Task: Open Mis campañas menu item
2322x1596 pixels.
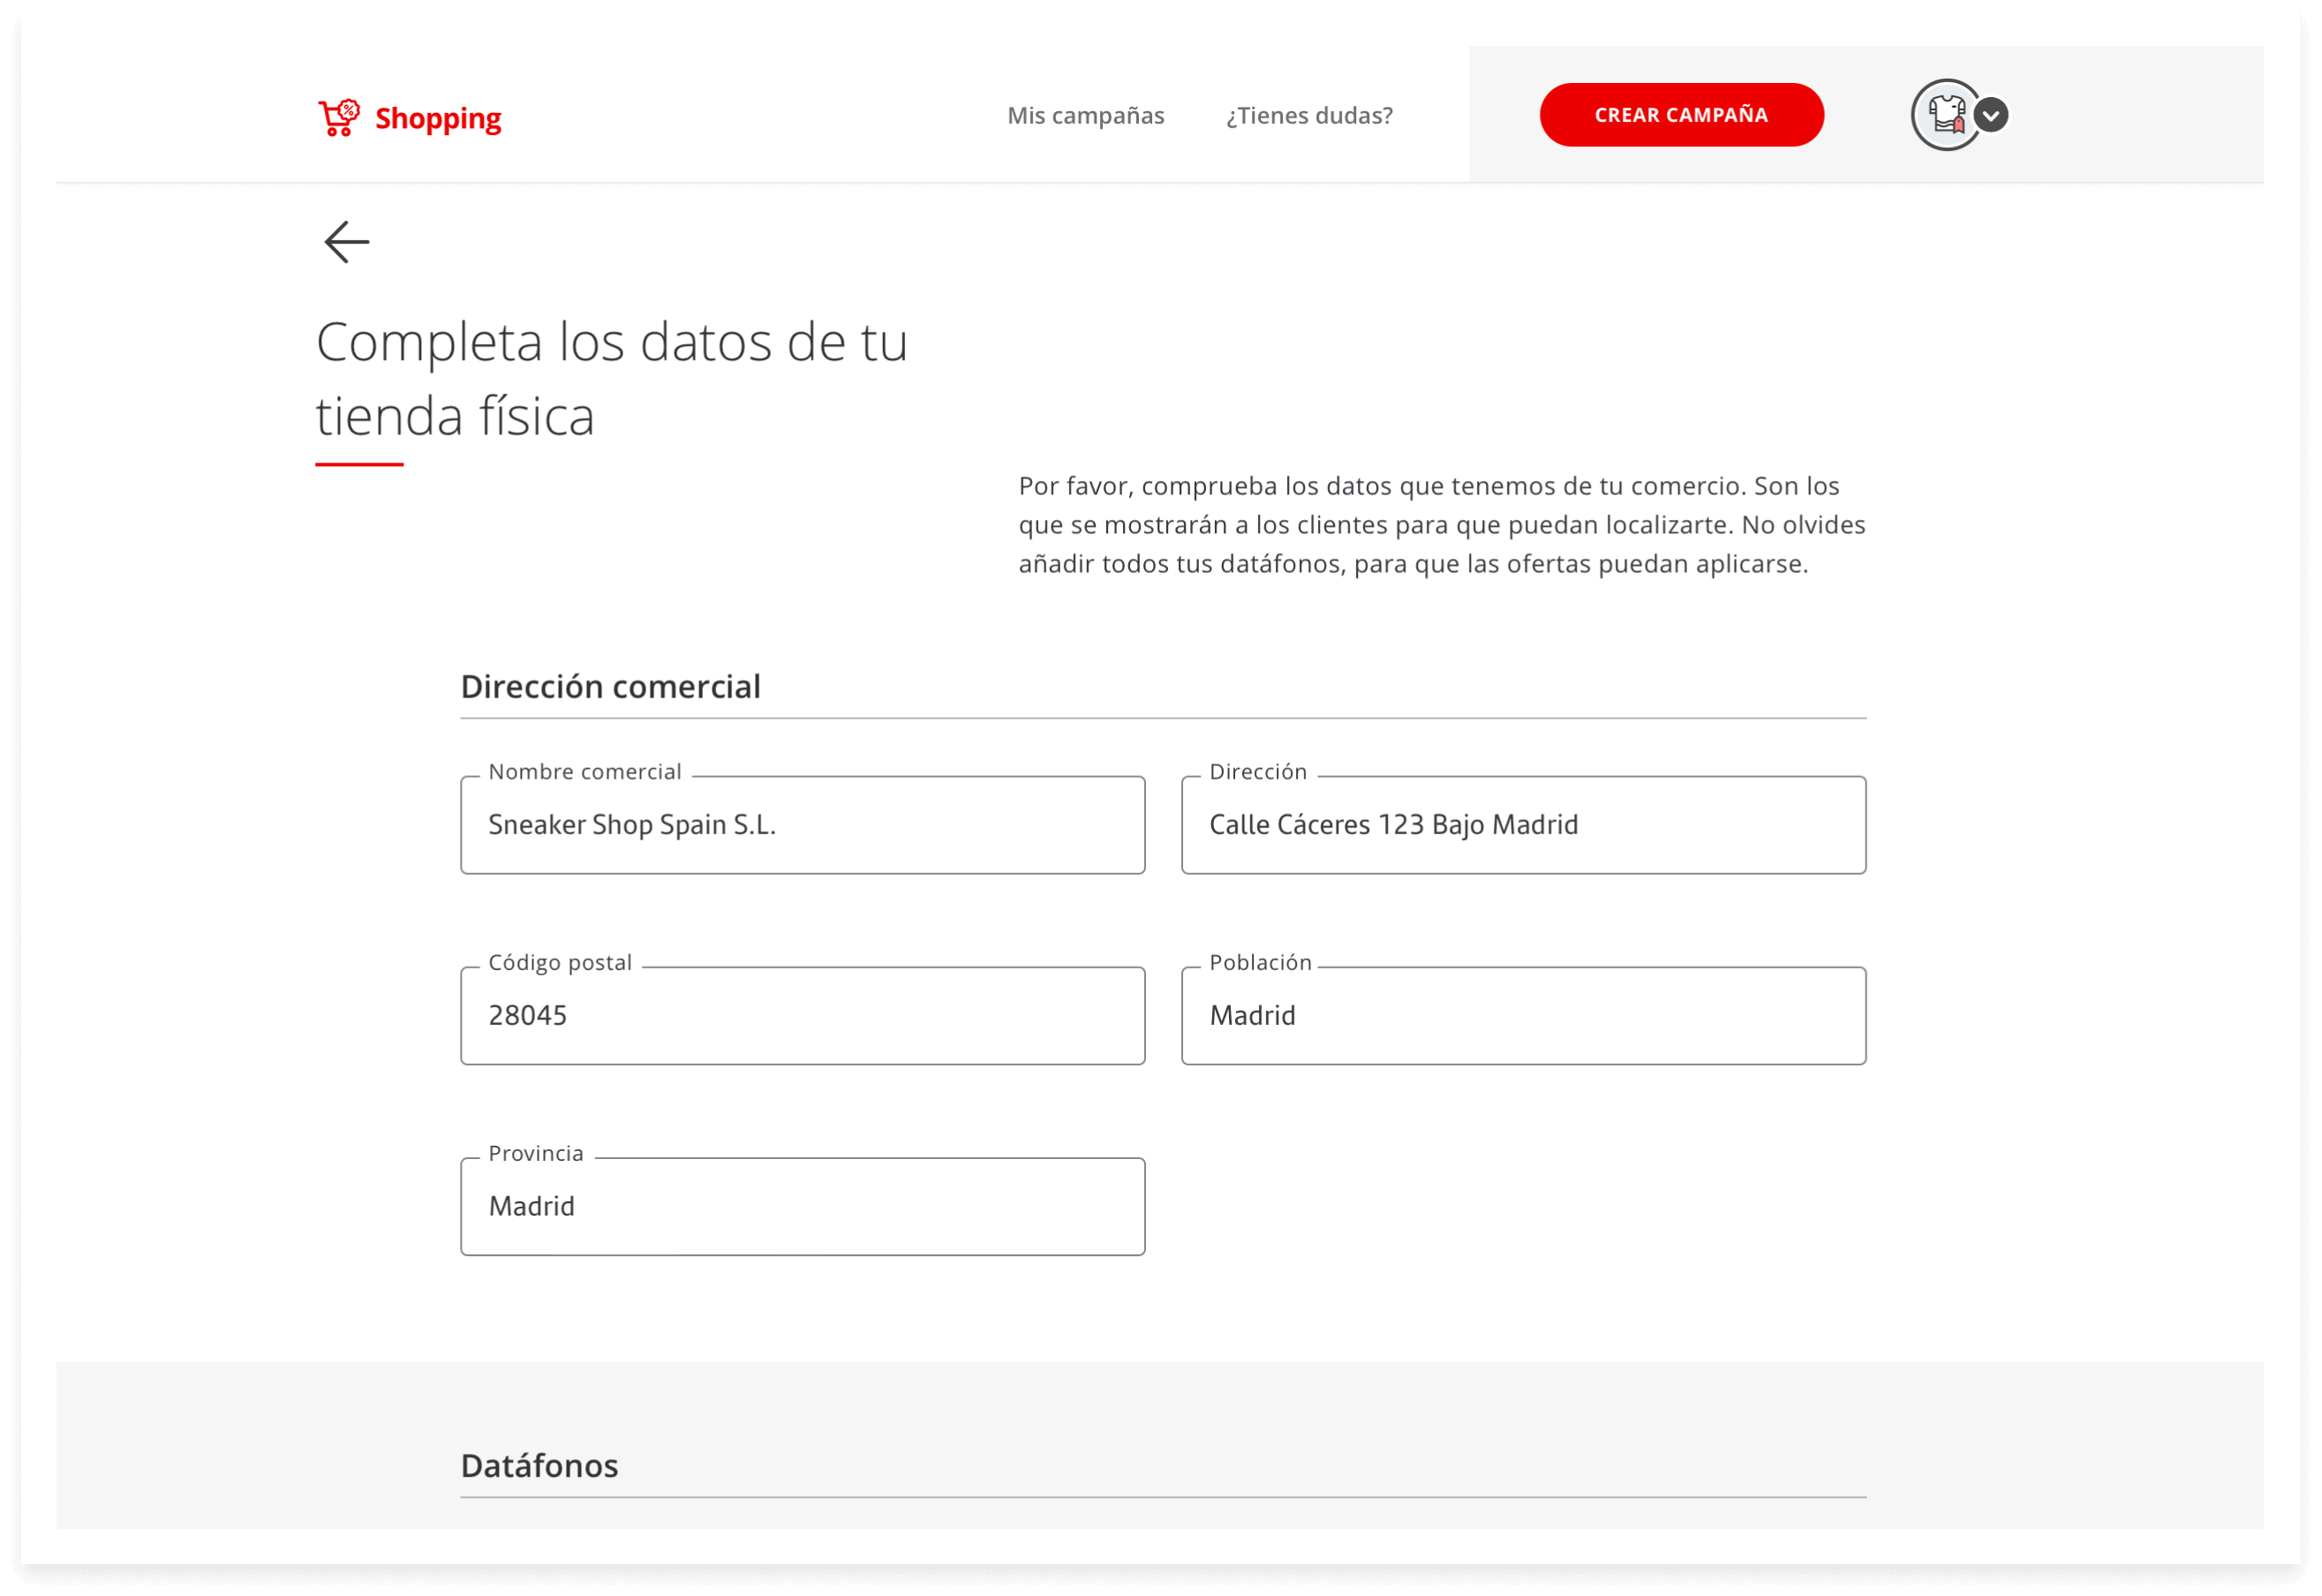Action: coord(1085,115)
